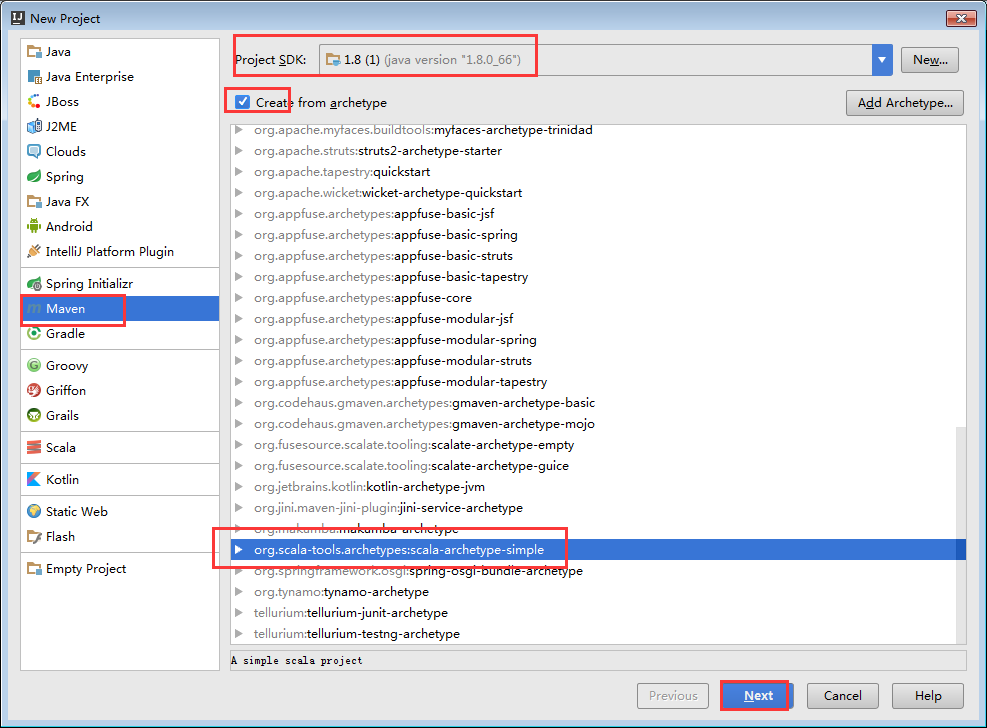Select the appfuse-modular-jsf archetype row

point(598,319)
